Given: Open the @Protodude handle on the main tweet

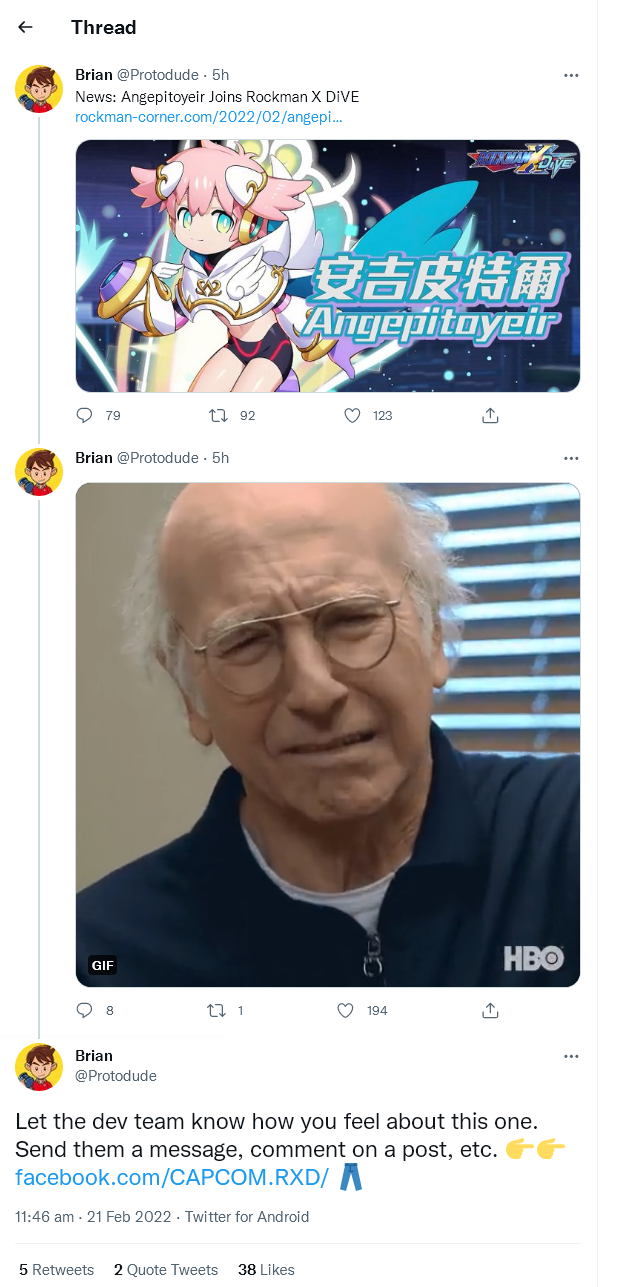Looking at the screenshot, I should [116, 1076].
